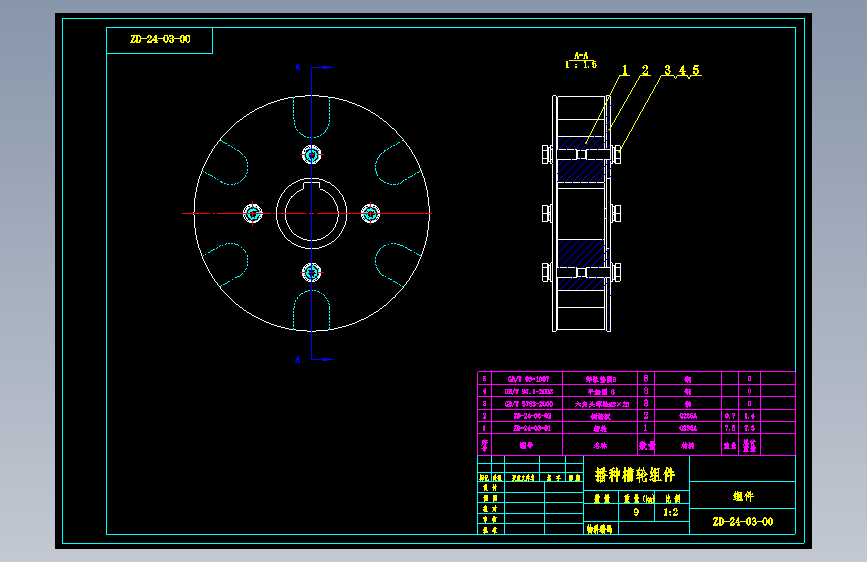Select the bottom bolt hole on the wheel

[311, 272]
